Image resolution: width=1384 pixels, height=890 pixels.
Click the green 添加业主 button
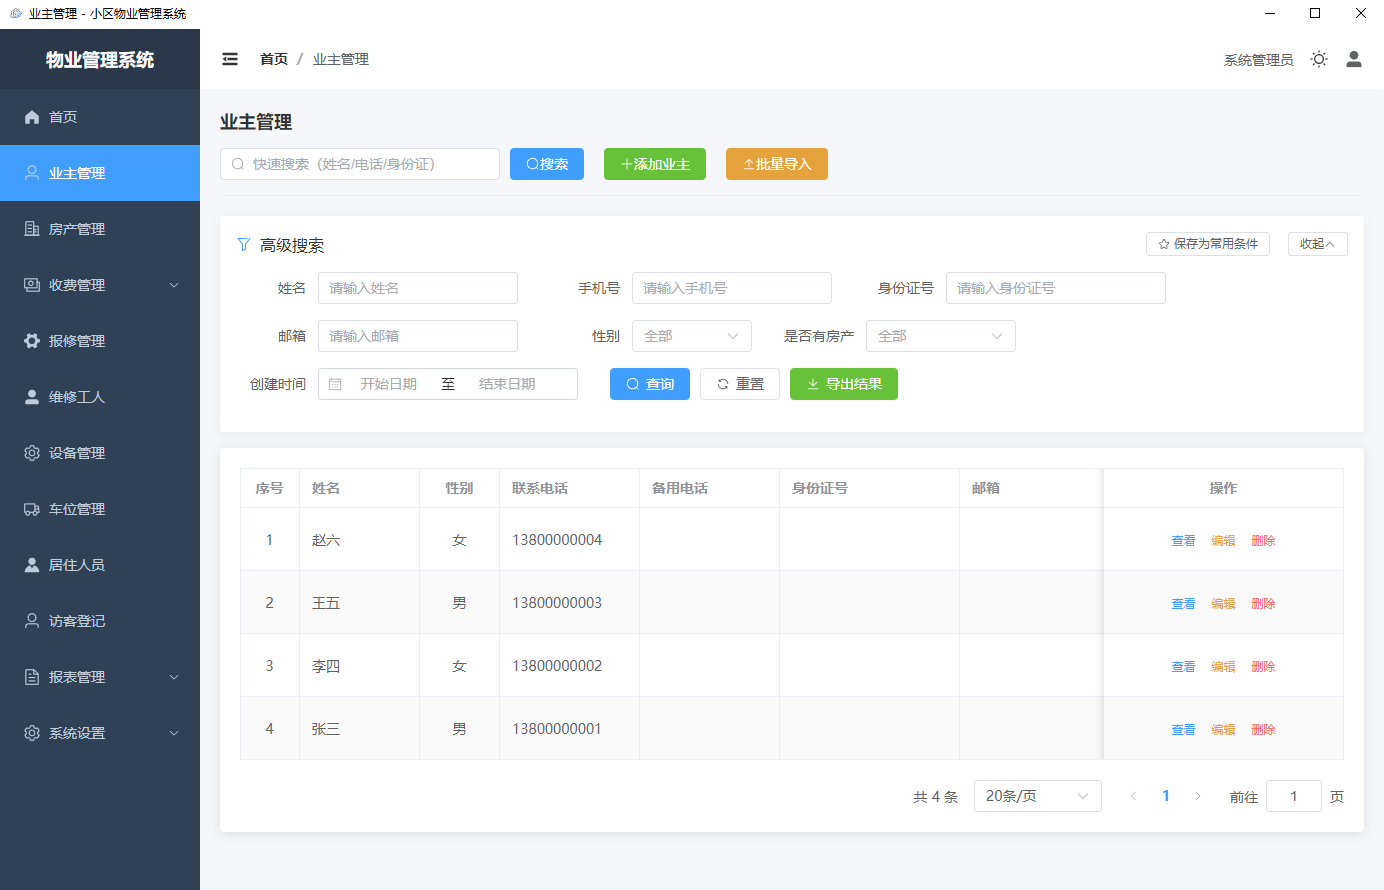tap(655, 164)
